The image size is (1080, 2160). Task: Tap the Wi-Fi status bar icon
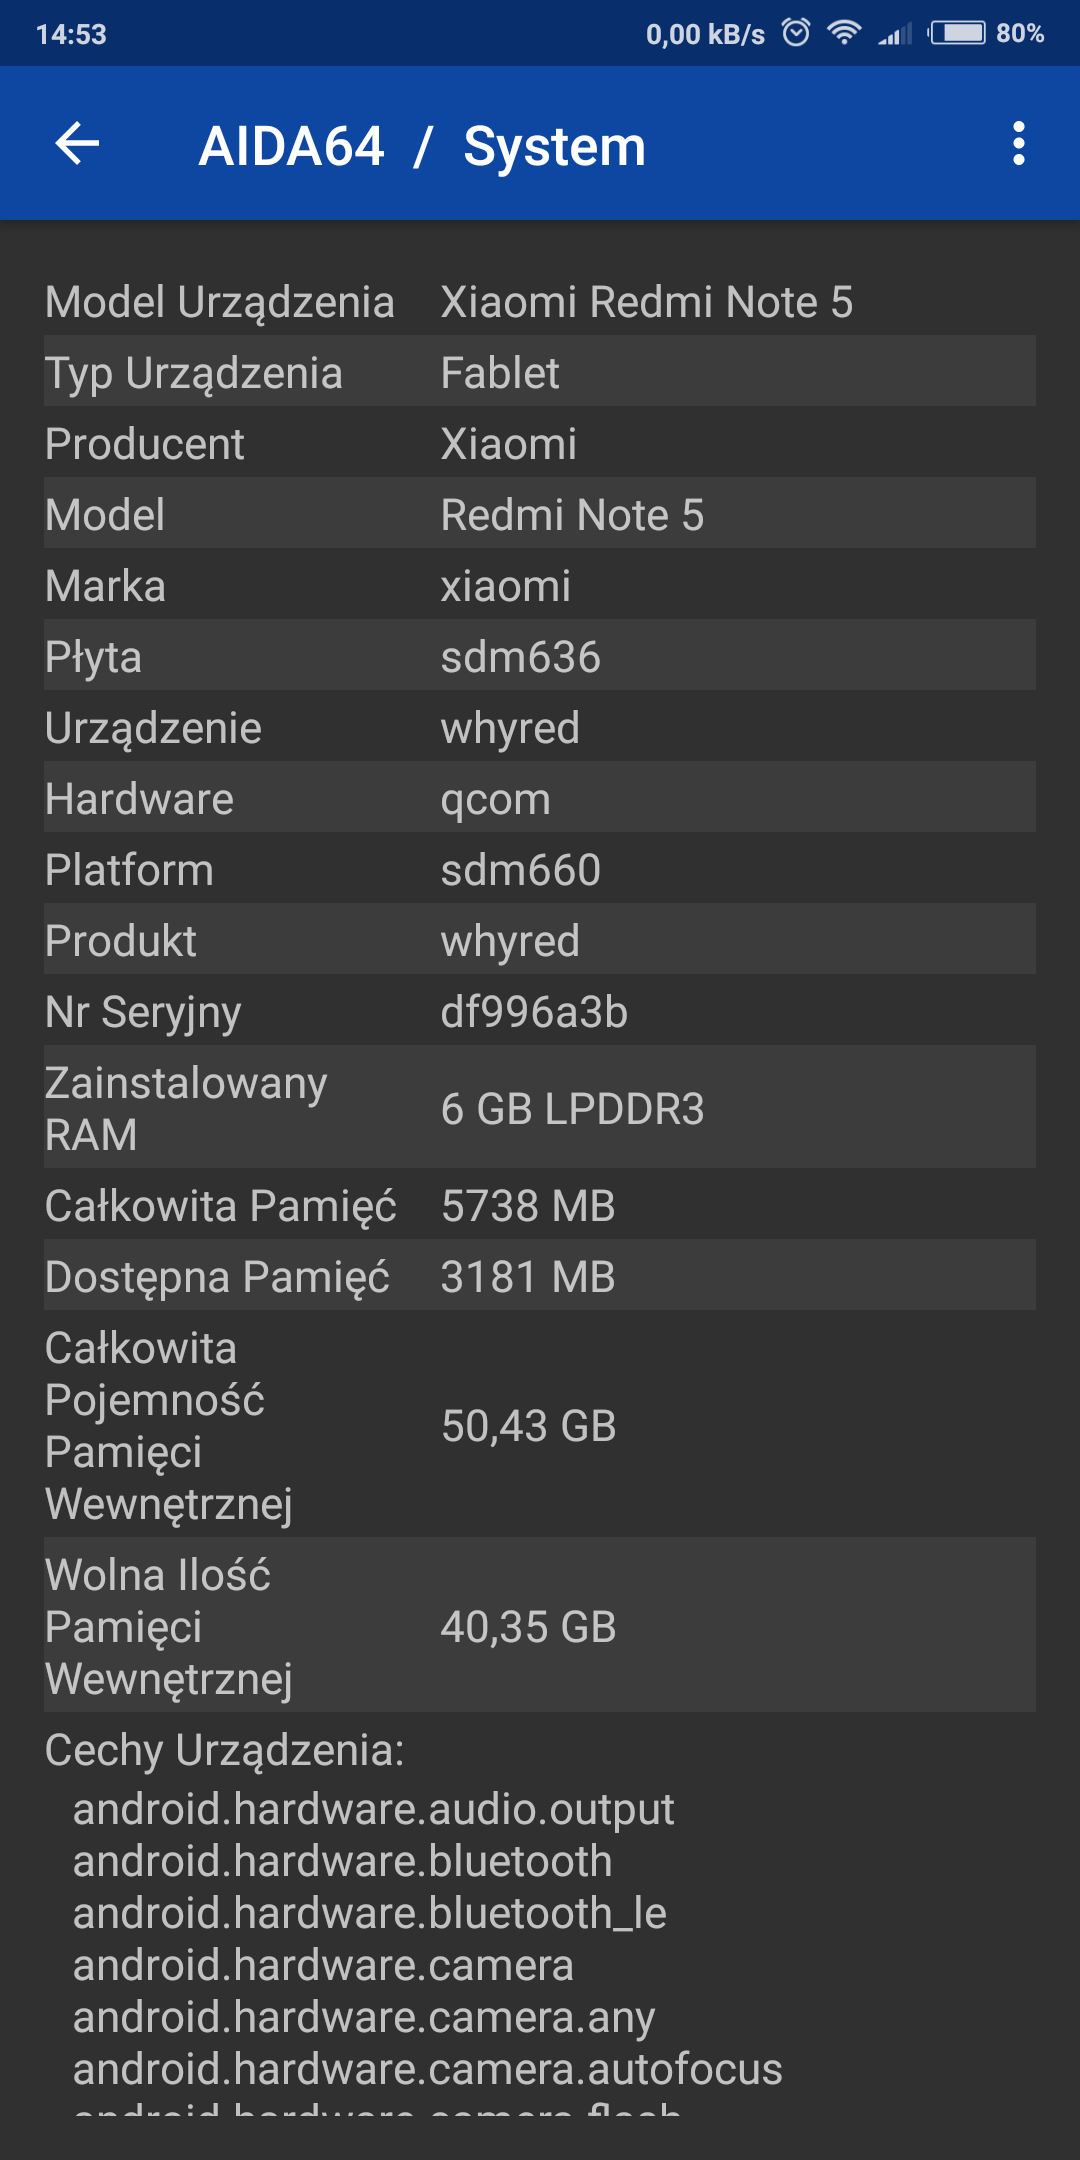pyautogui.click(x=844, y=33)
